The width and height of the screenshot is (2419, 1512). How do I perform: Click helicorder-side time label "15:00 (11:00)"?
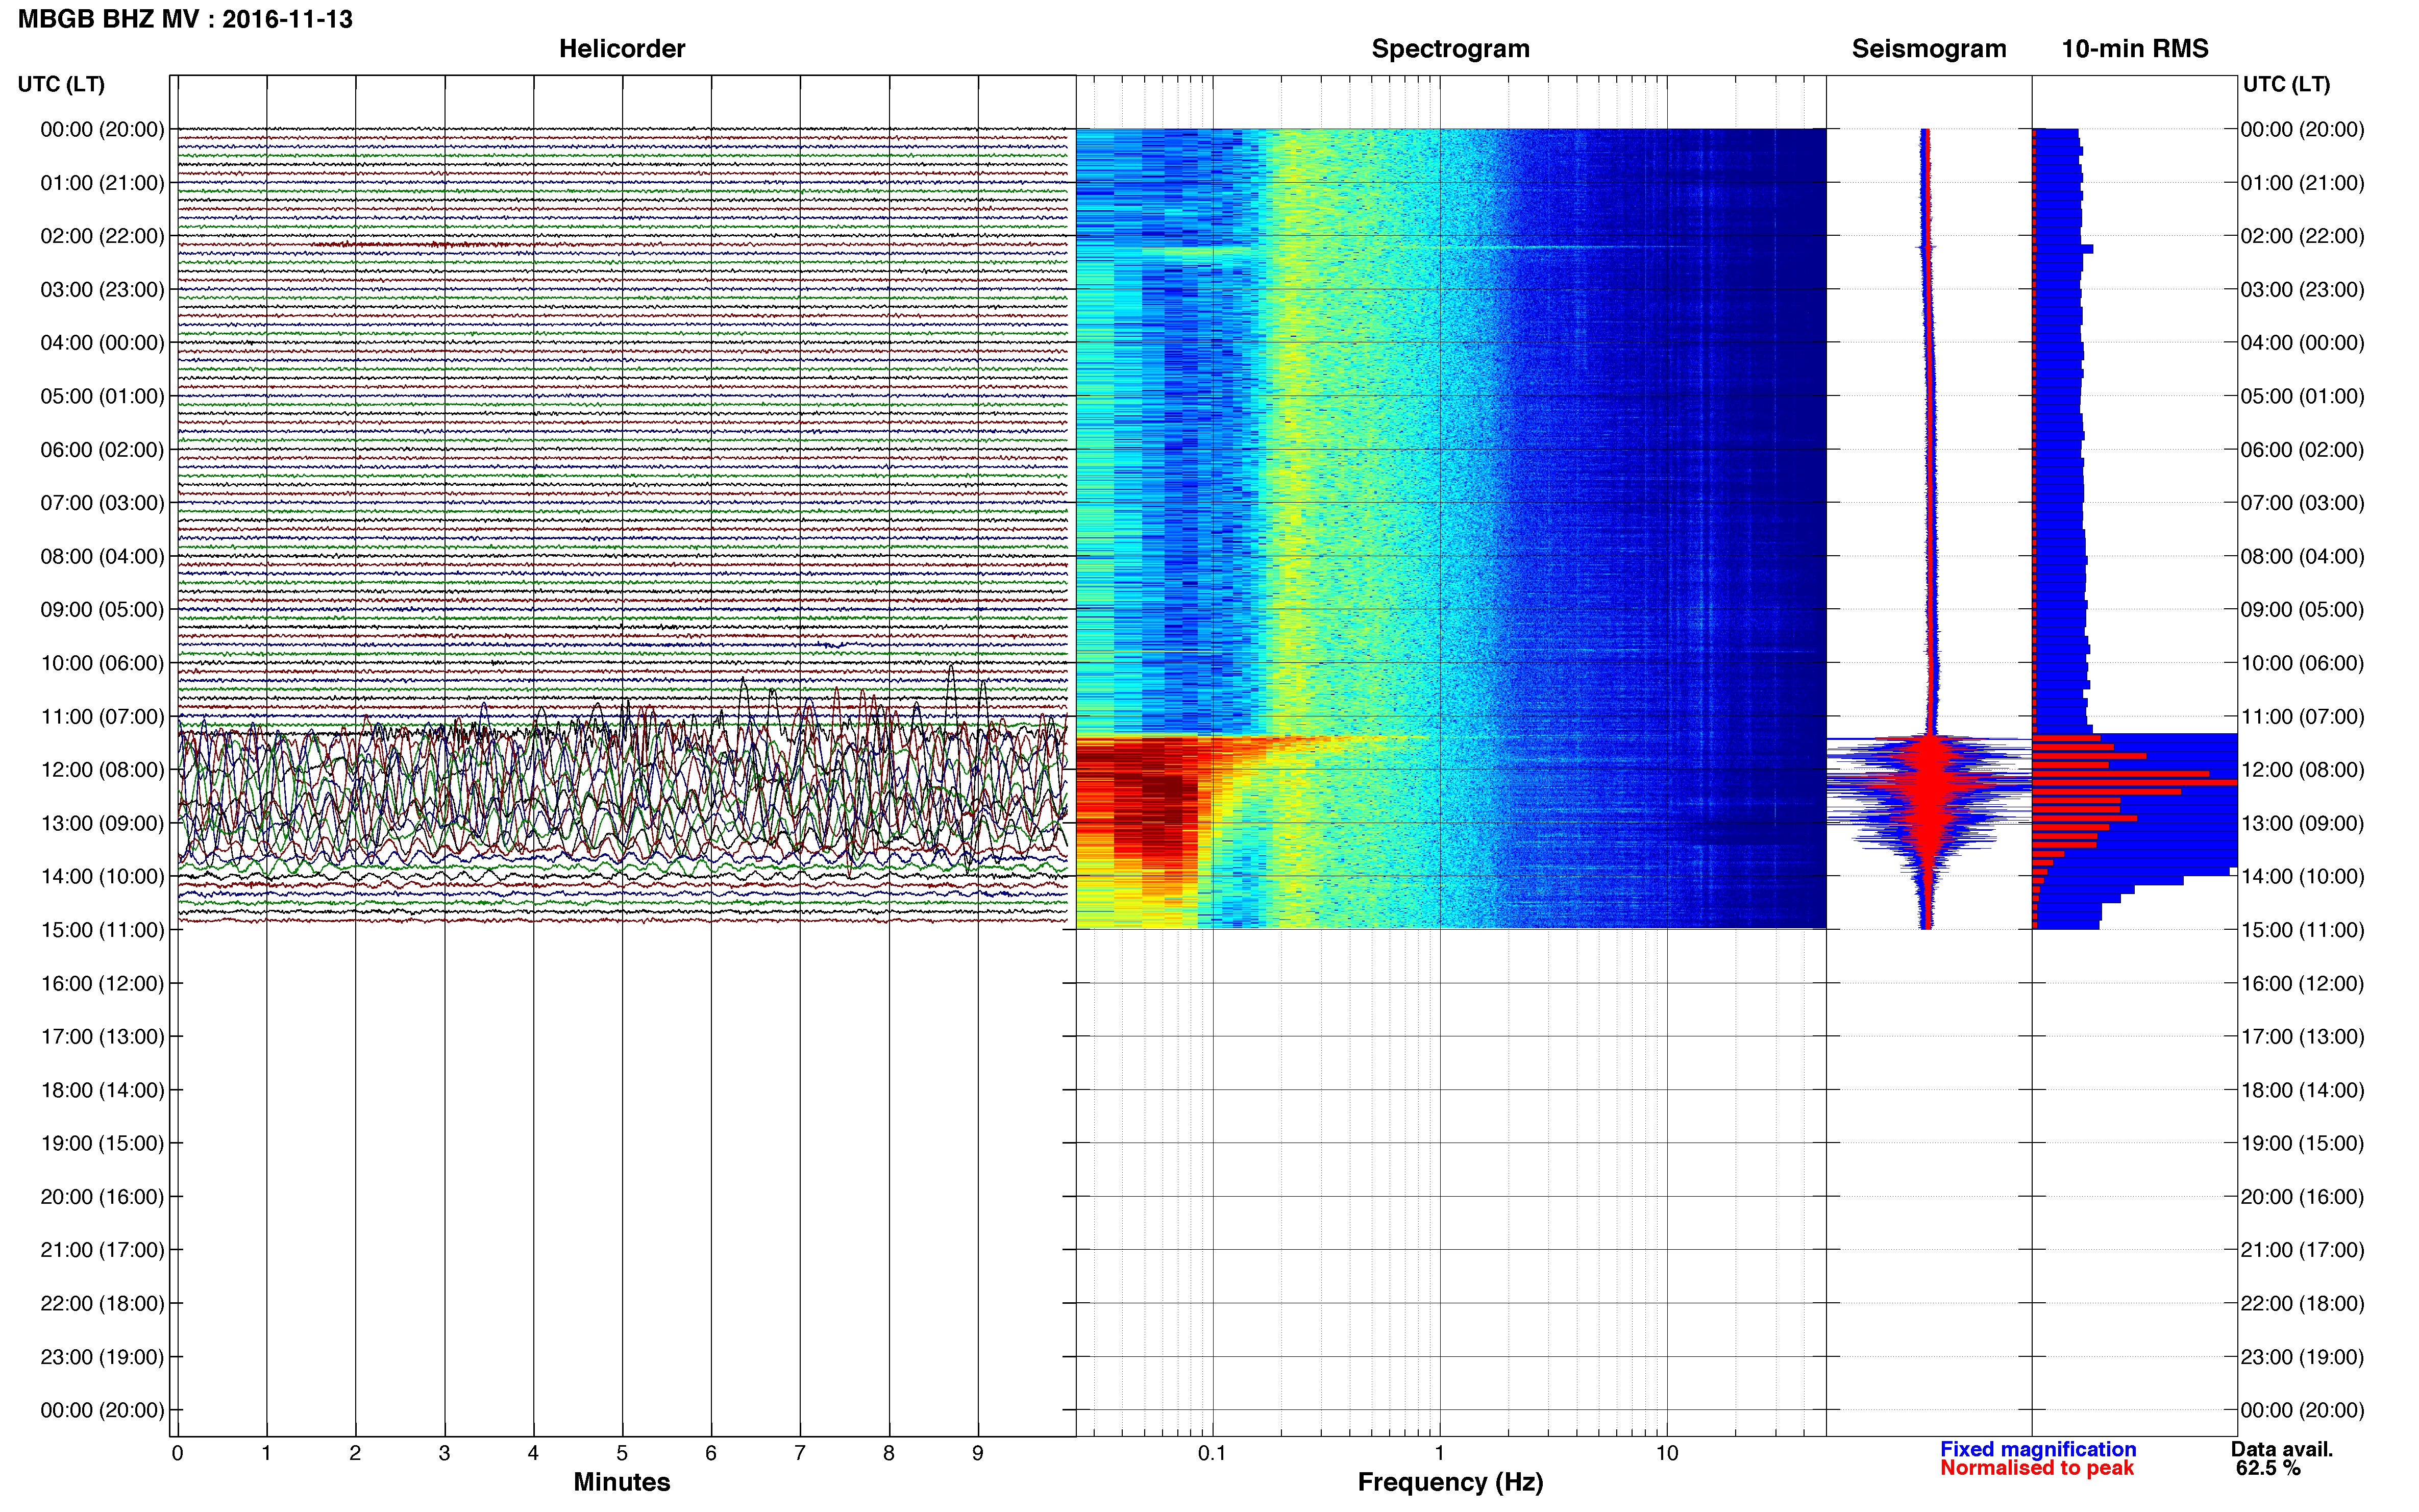tap(102, 930)
